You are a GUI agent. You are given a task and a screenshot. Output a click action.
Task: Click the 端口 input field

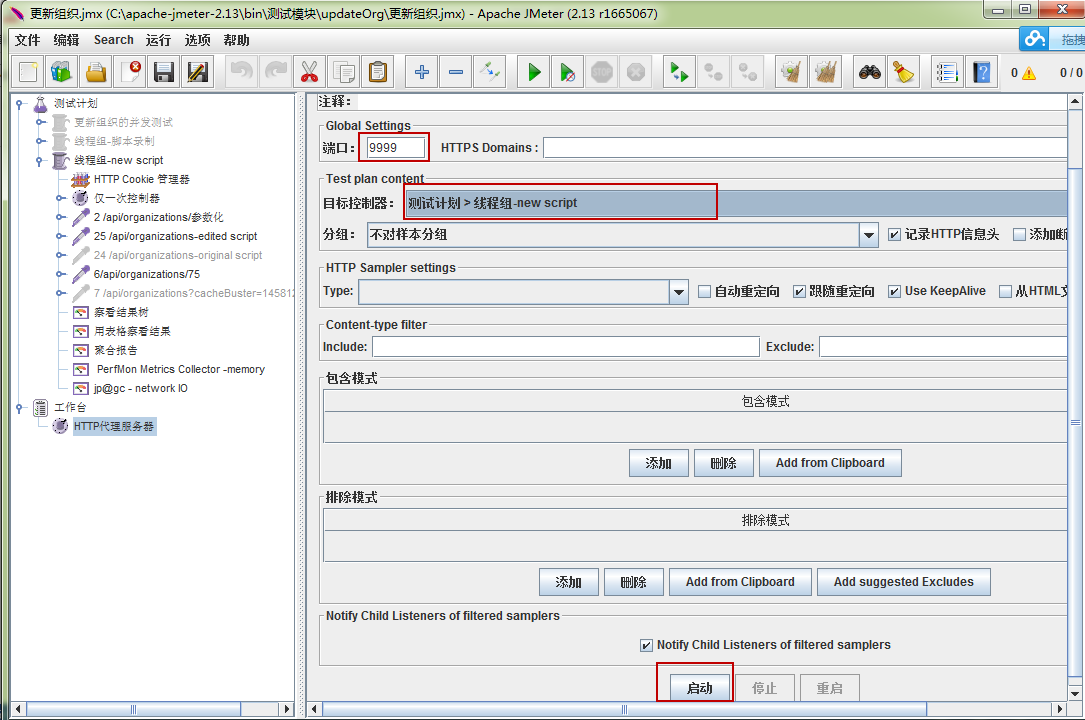coord(396,148)
